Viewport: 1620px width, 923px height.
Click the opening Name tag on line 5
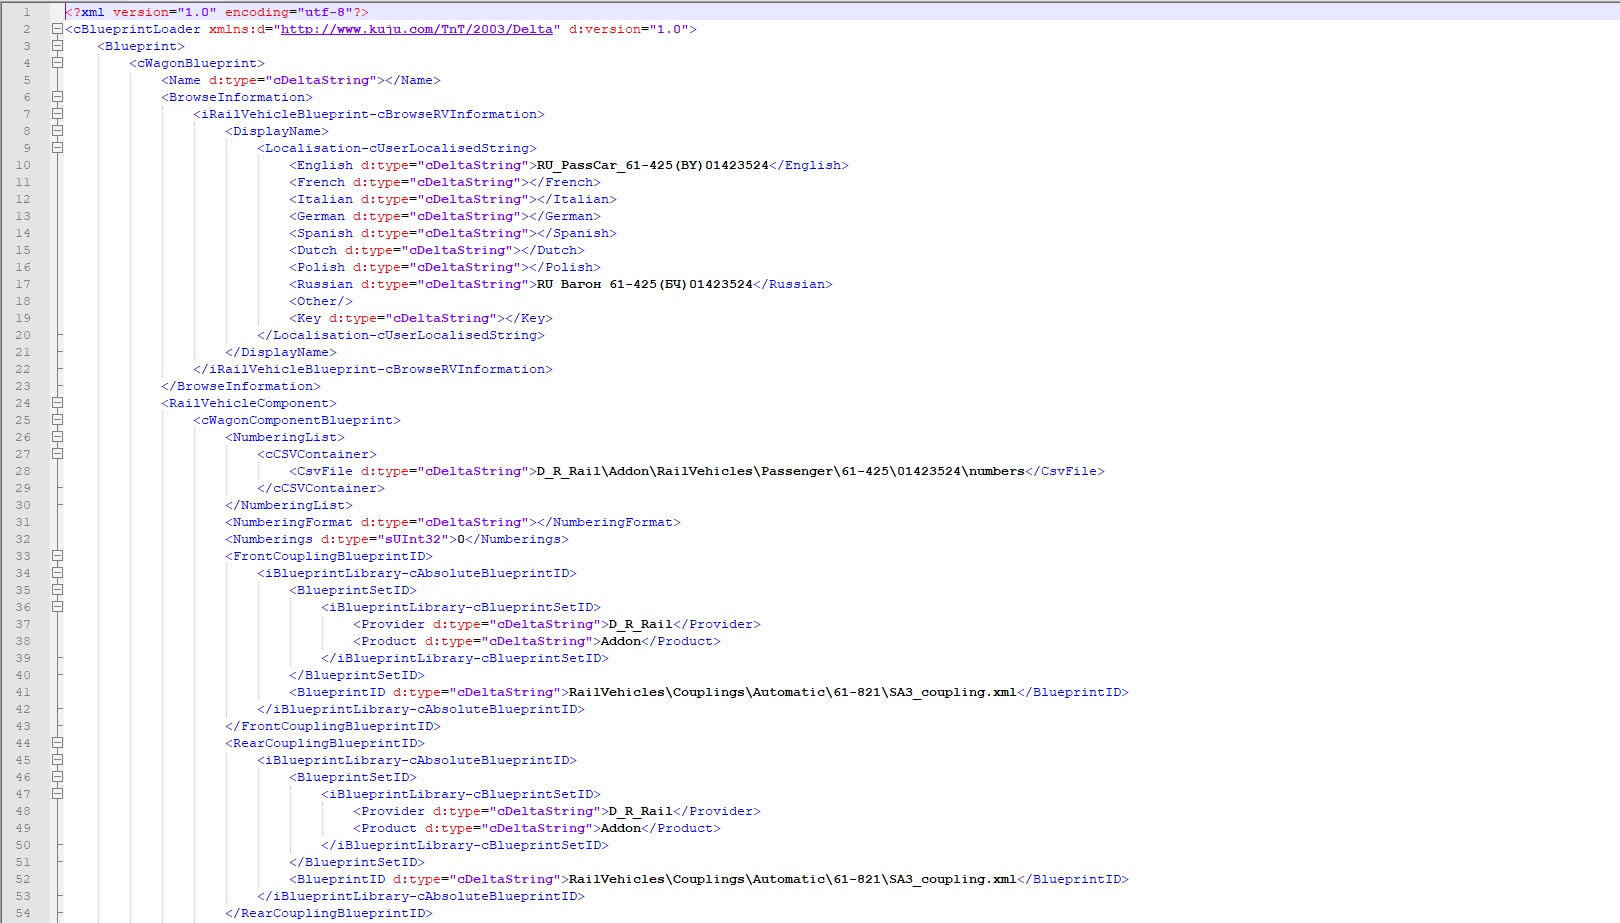(x=273, y=80)
